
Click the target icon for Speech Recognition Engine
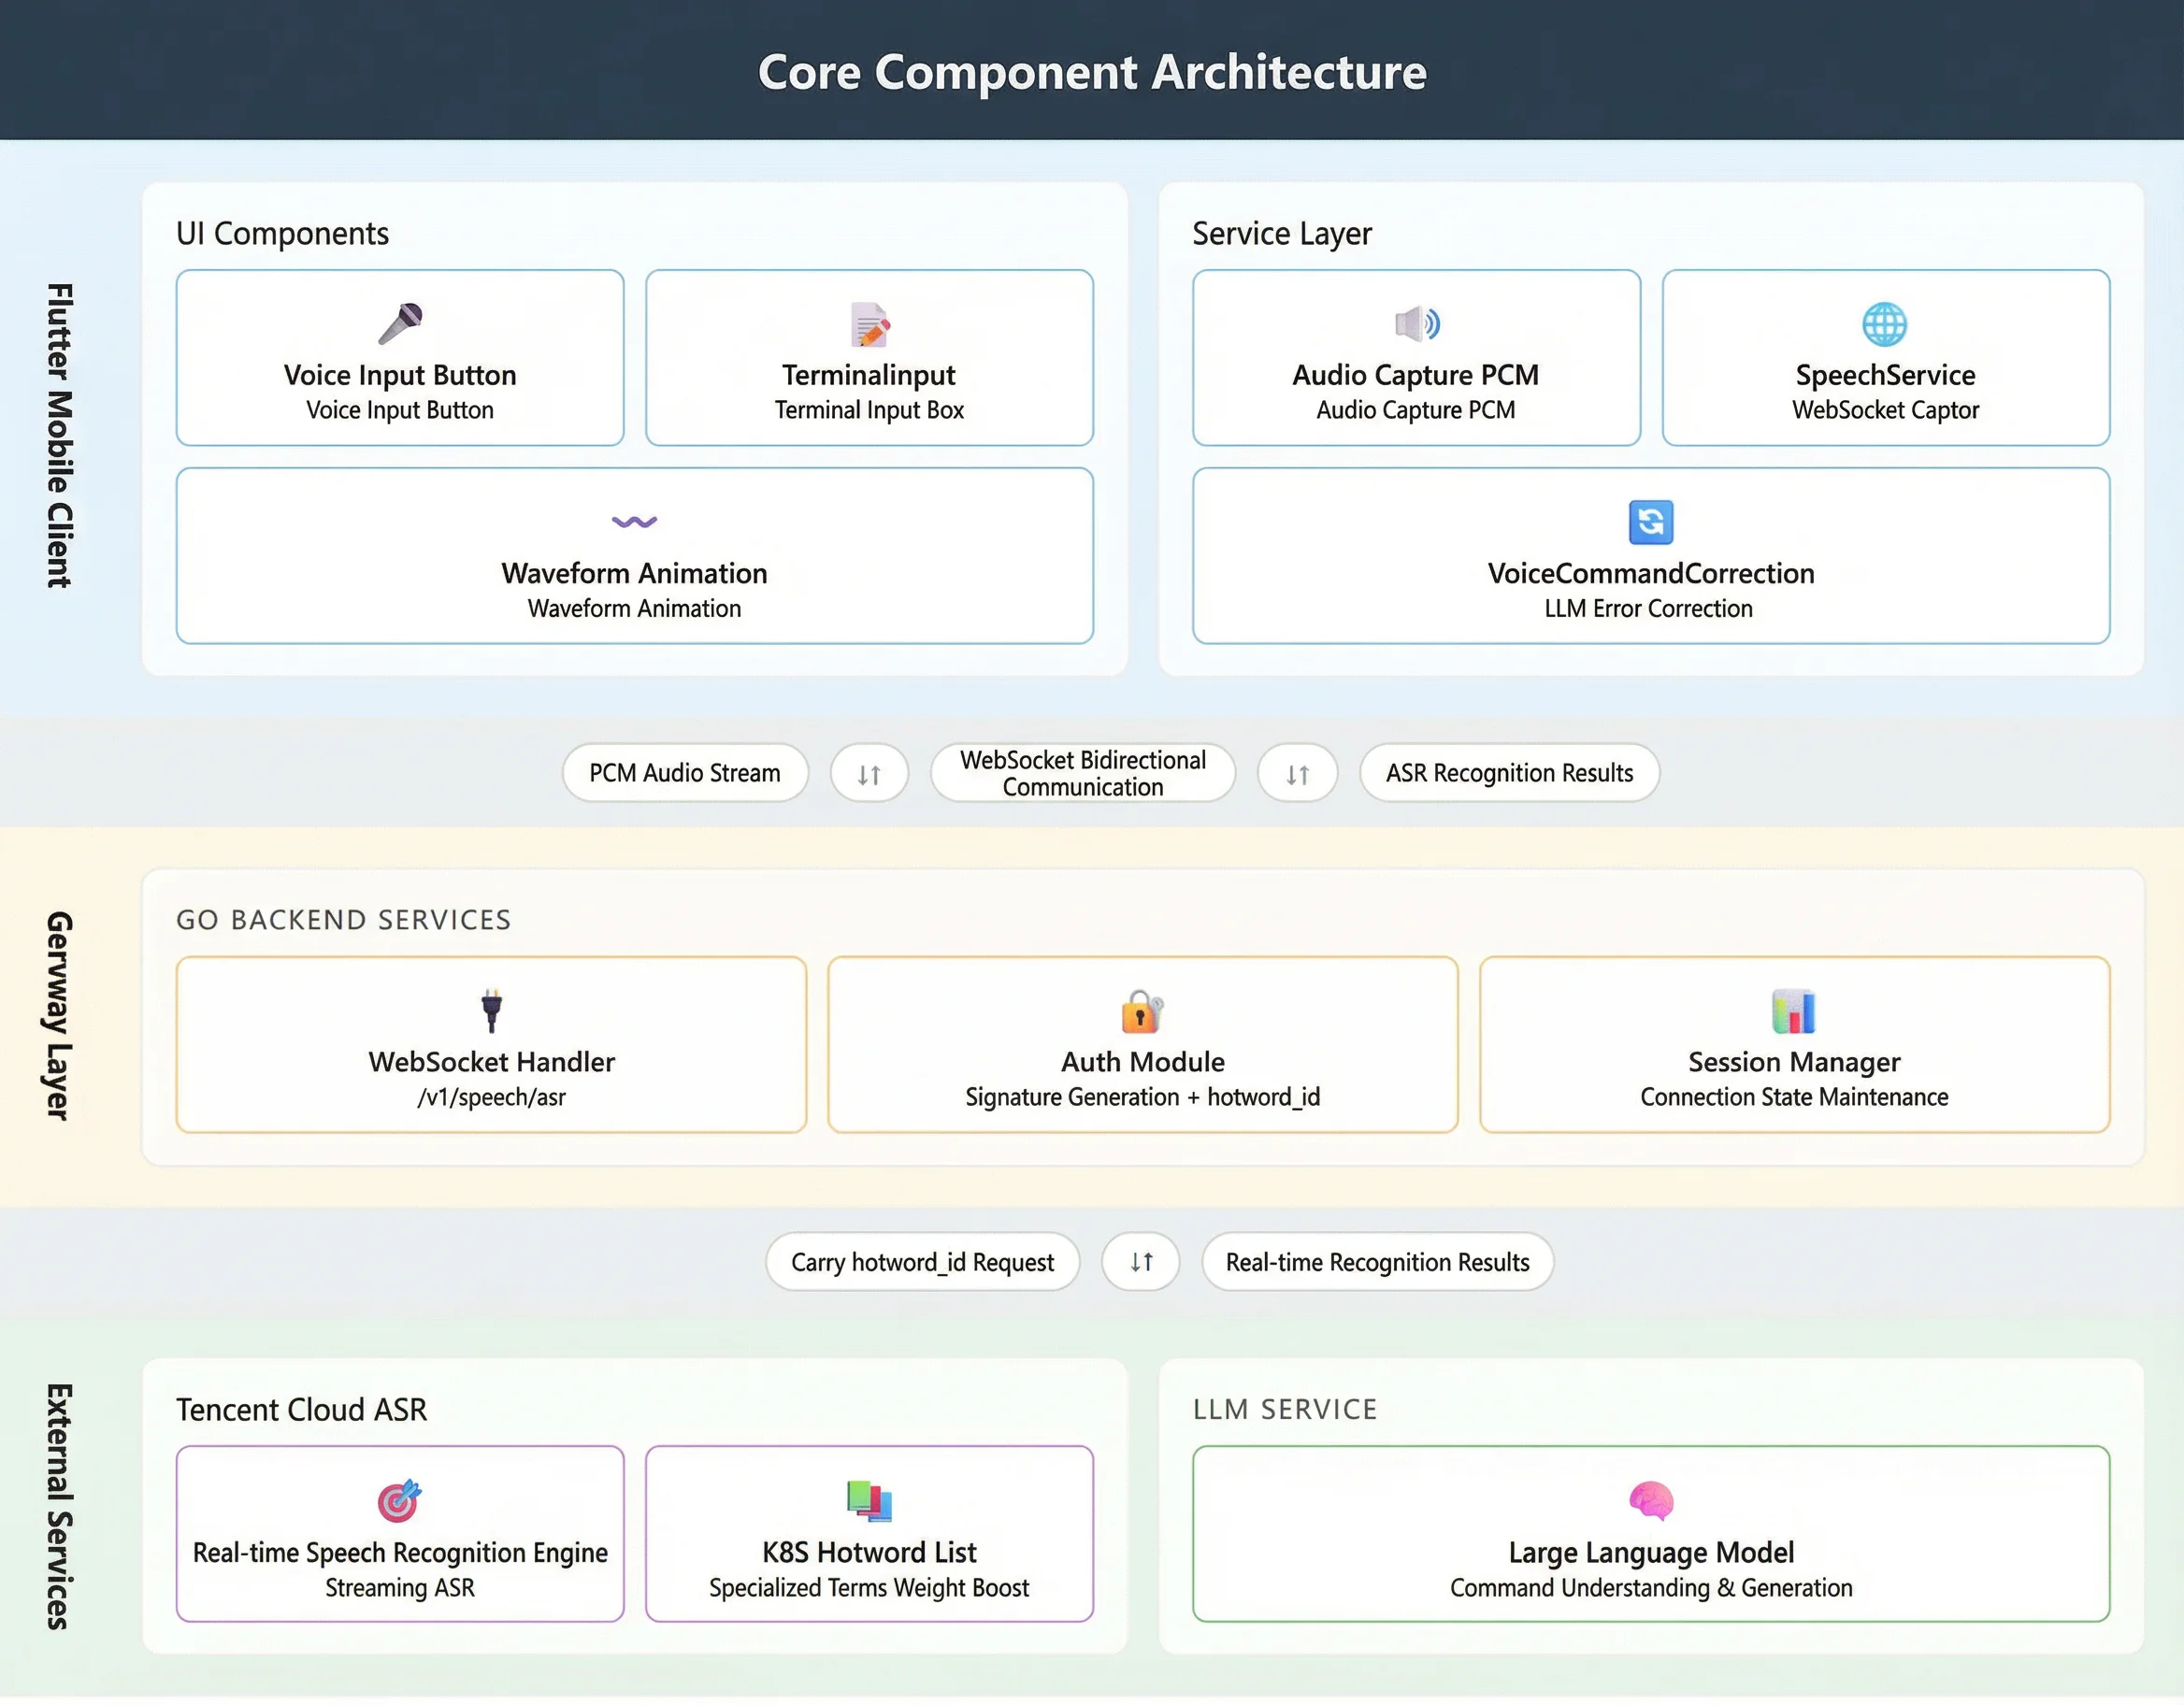tap(399, 1500)
